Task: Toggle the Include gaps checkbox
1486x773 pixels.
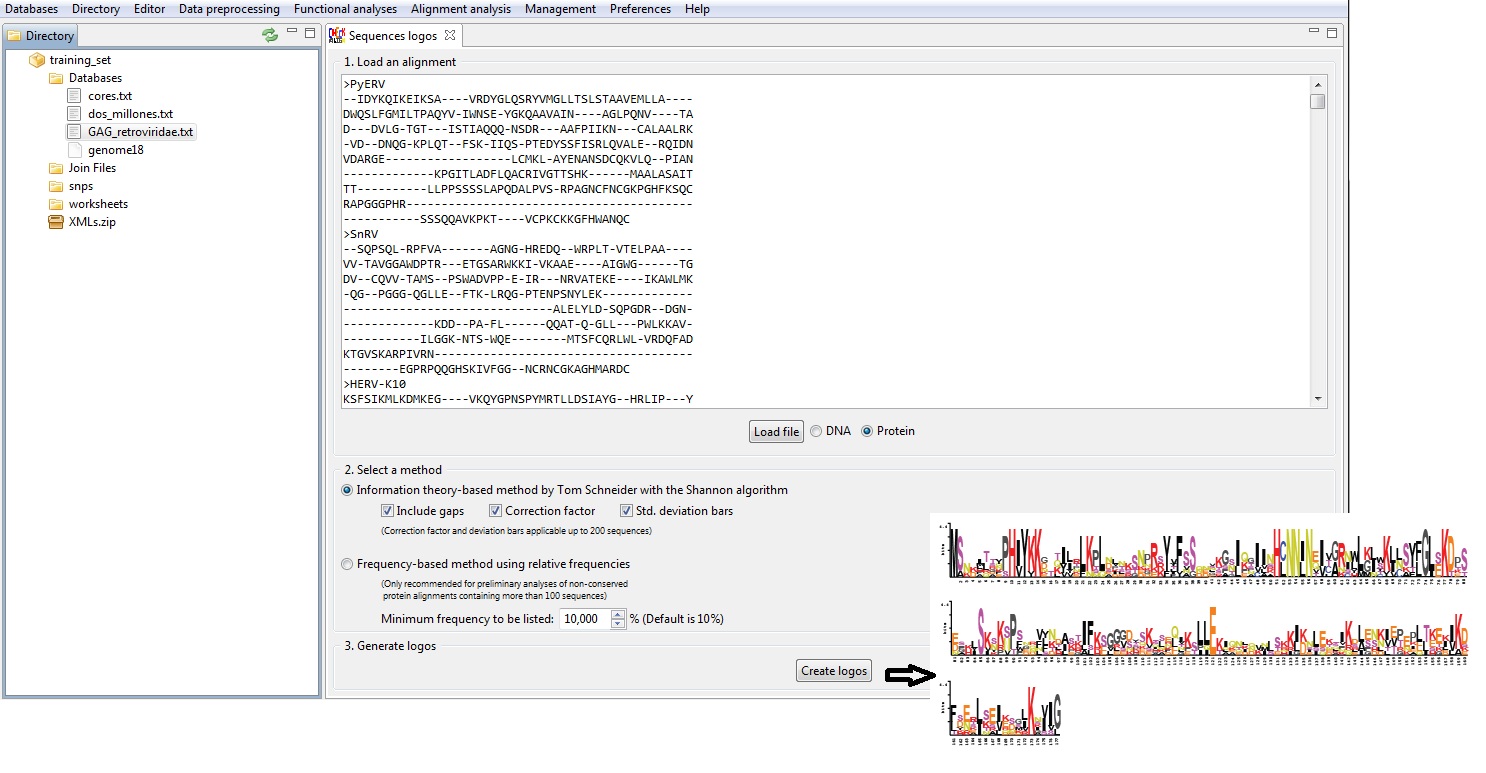Action: (388, 511)
